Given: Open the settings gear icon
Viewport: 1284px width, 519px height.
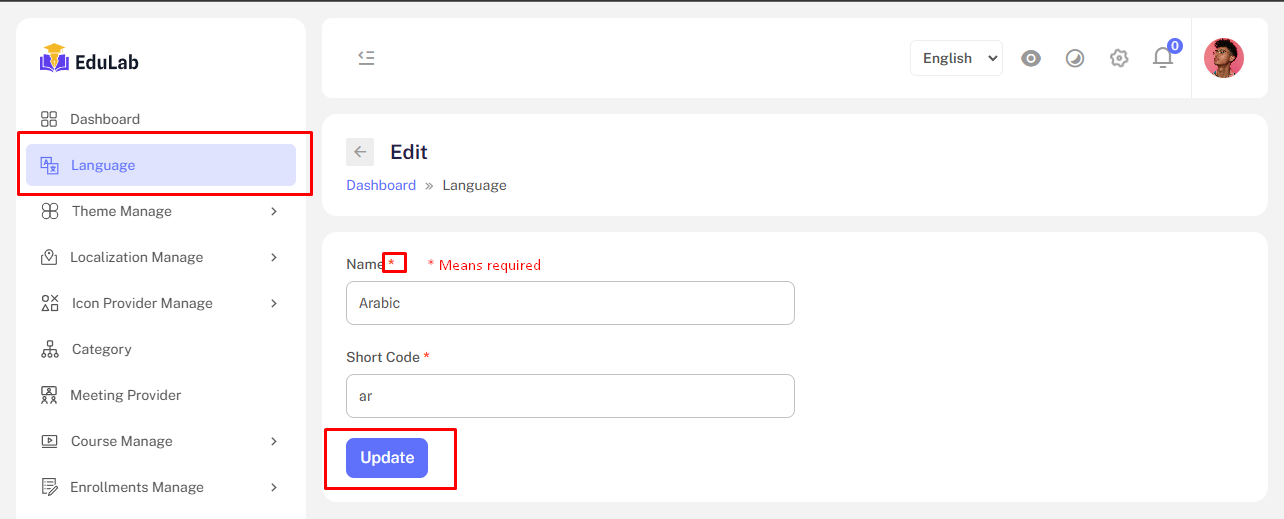Looking at the screenshot, I should coord(1119,58).
